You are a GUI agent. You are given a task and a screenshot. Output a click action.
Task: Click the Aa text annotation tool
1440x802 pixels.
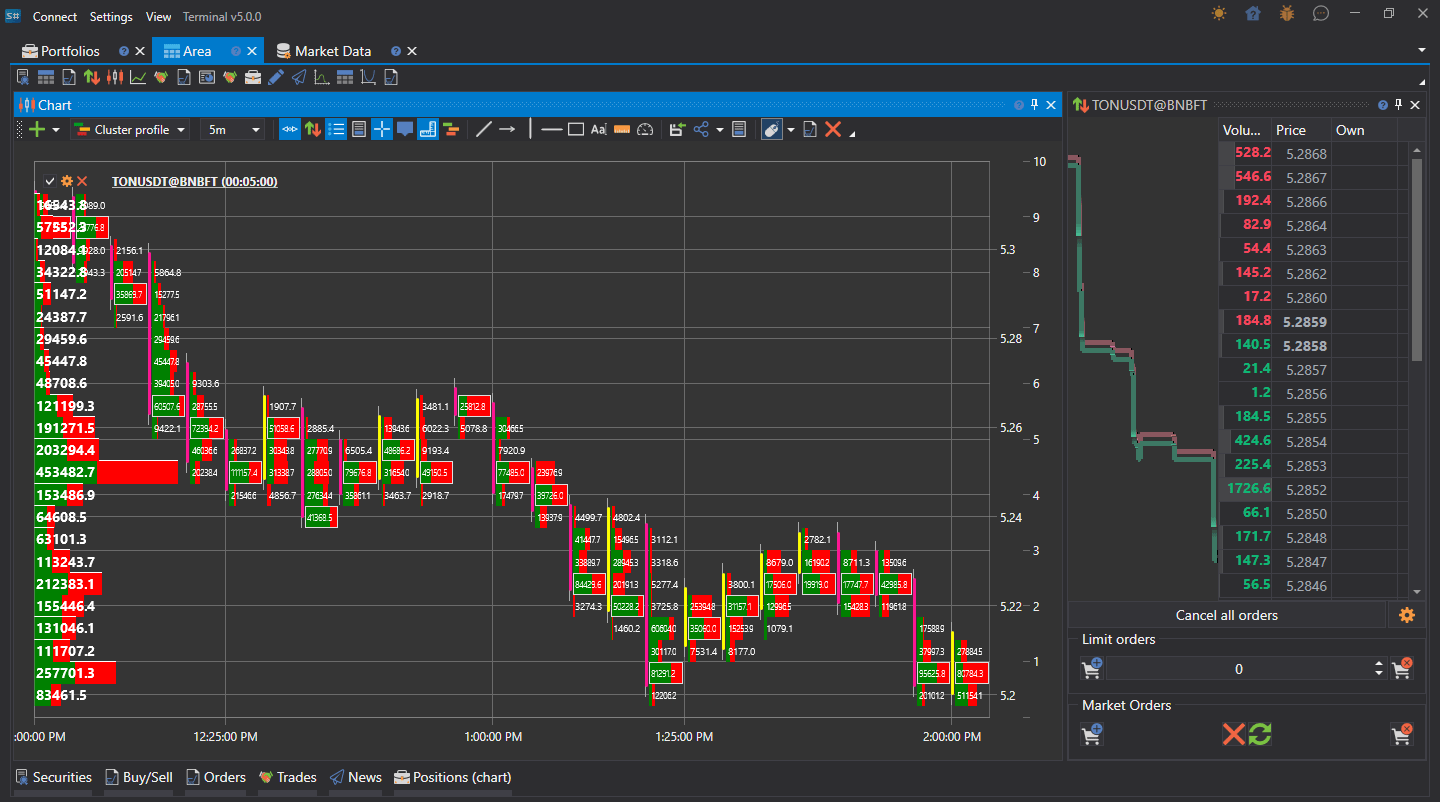pyautogui.click(x=598, y=129)
